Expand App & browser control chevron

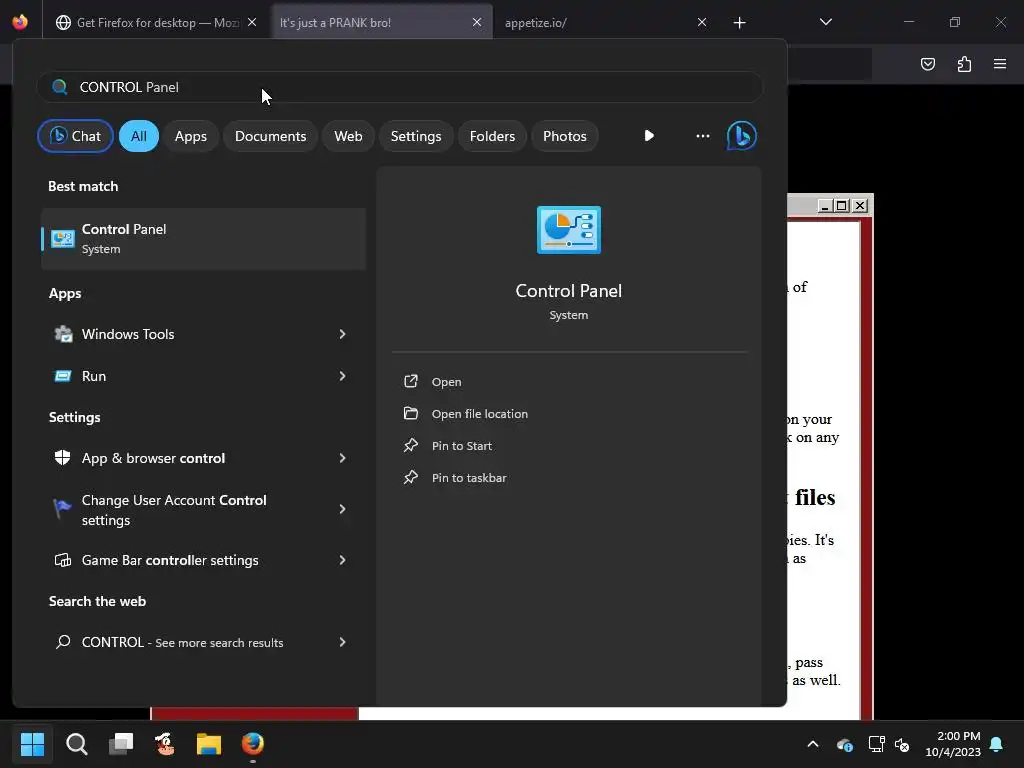tap(342, 458)
